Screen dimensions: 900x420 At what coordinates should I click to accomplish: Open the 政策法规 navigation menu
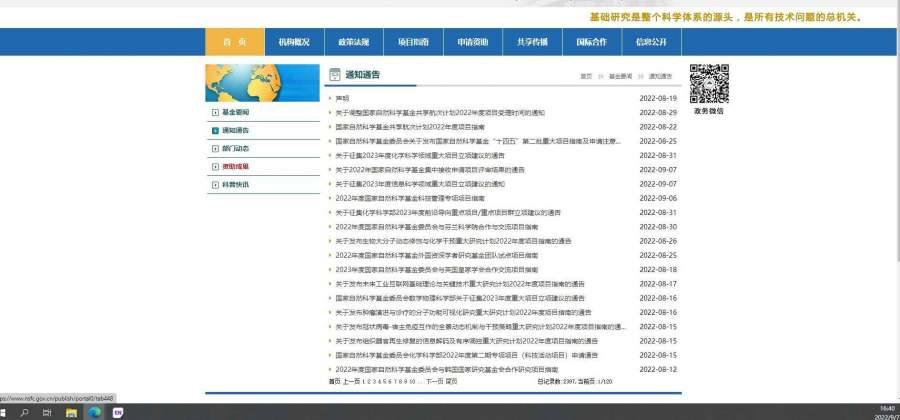click(354, 42)
